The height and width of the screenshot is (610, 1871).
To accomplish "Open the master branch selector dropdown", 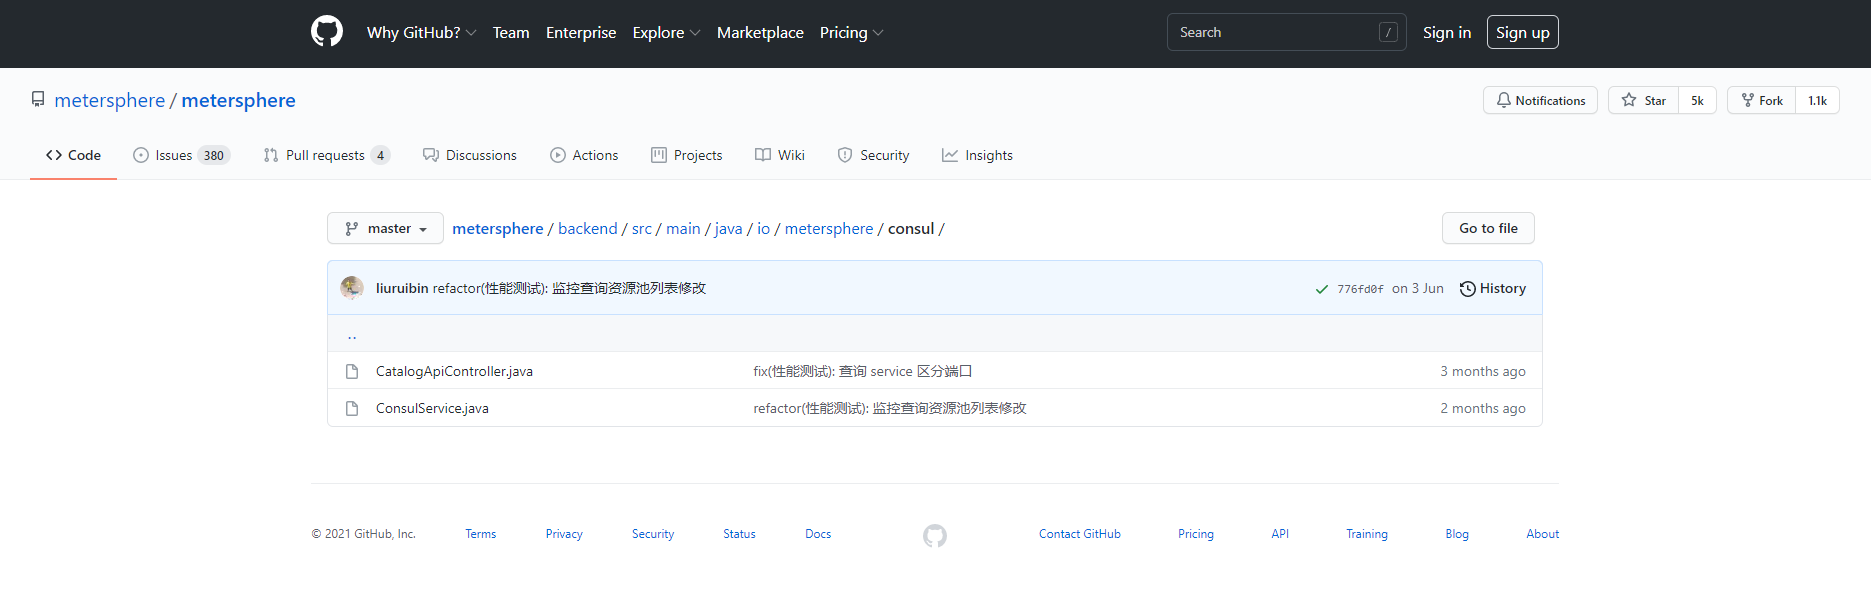I will 385,228.
